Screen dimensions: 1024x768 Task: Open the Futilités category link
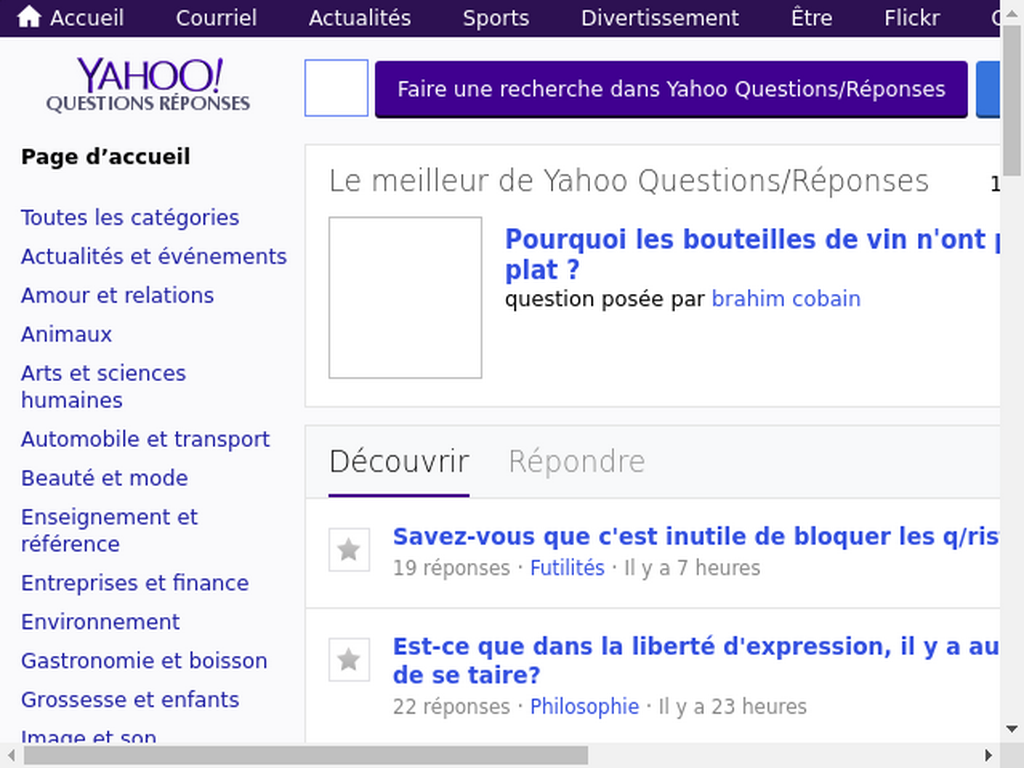coord(568,568)
